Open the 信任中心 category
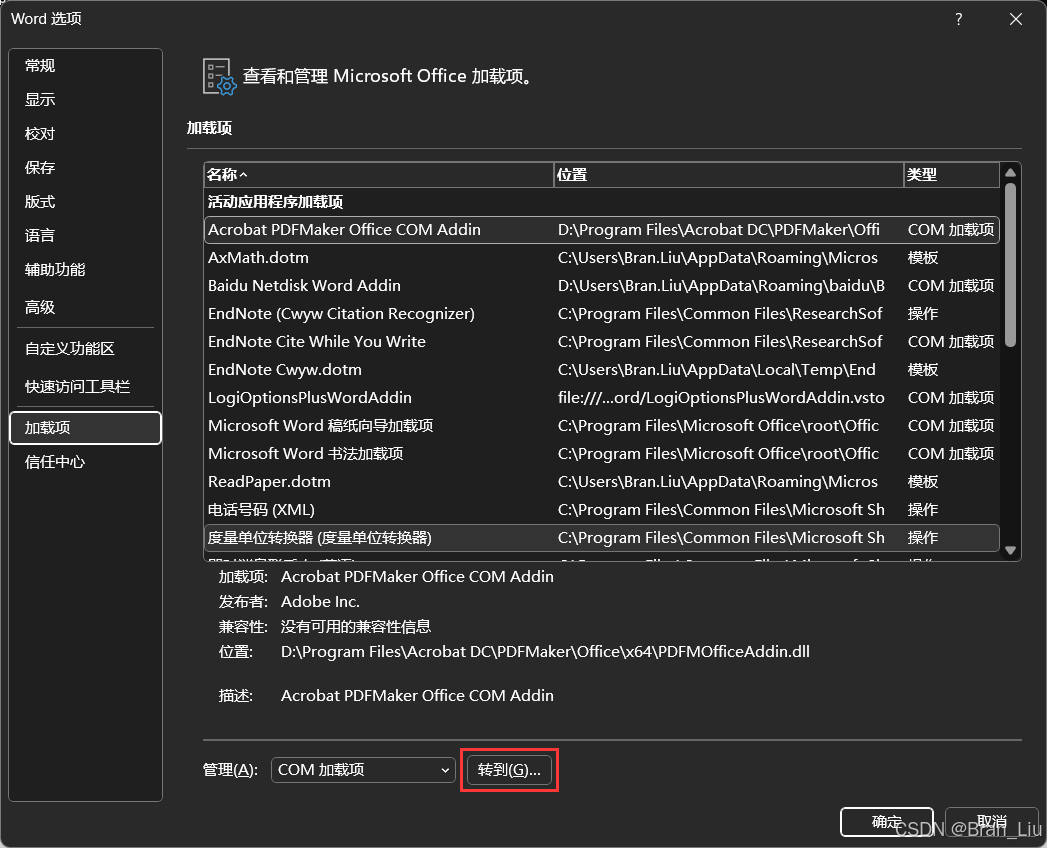The image size is (1047, 848). point(85,462)
